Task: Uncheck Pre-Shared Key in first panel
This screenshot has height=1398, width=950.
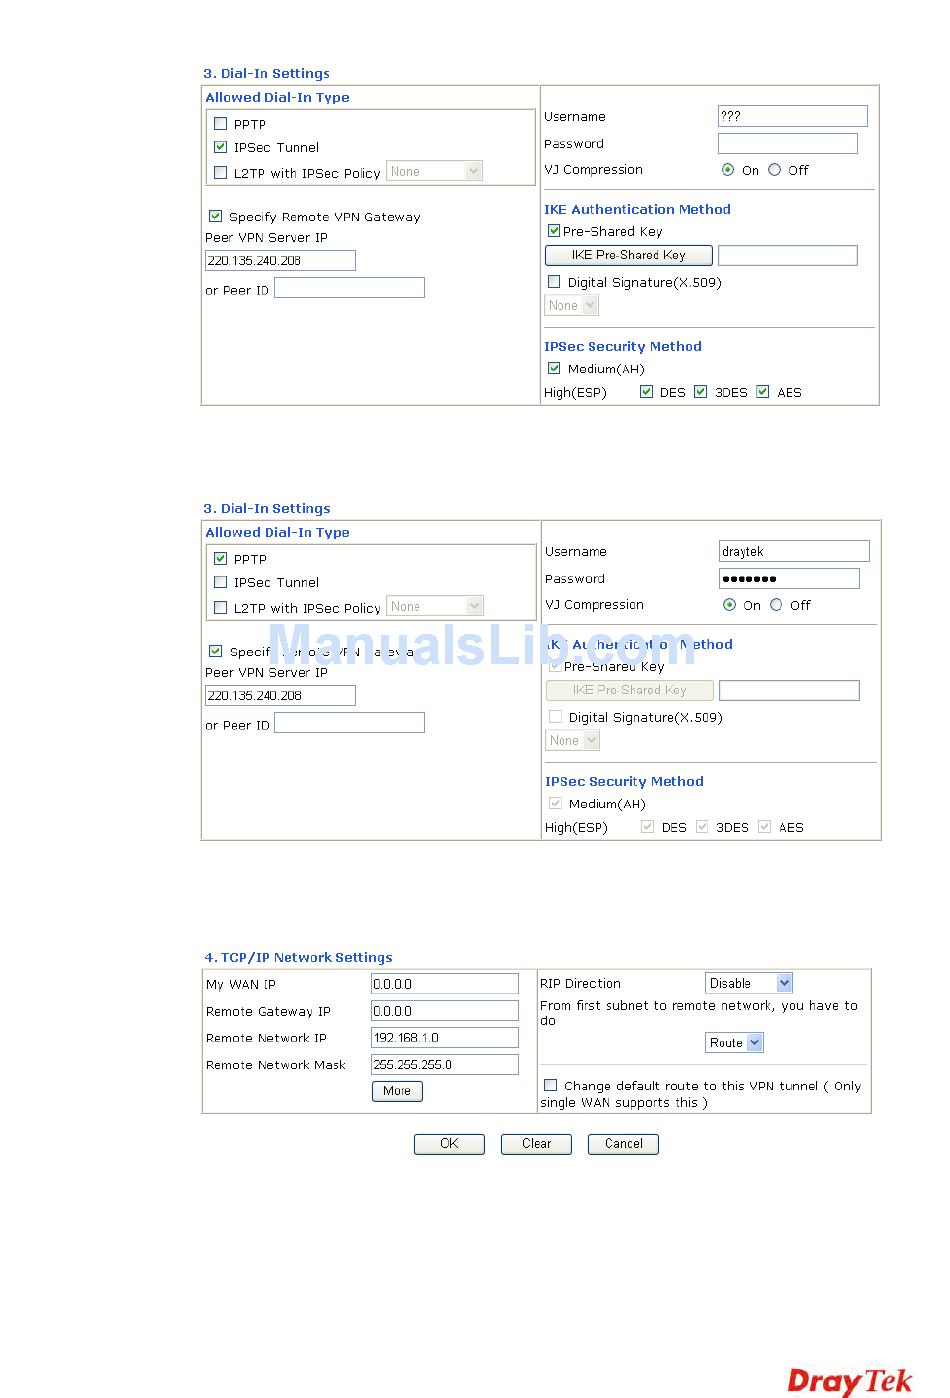Action: point(554,231)
